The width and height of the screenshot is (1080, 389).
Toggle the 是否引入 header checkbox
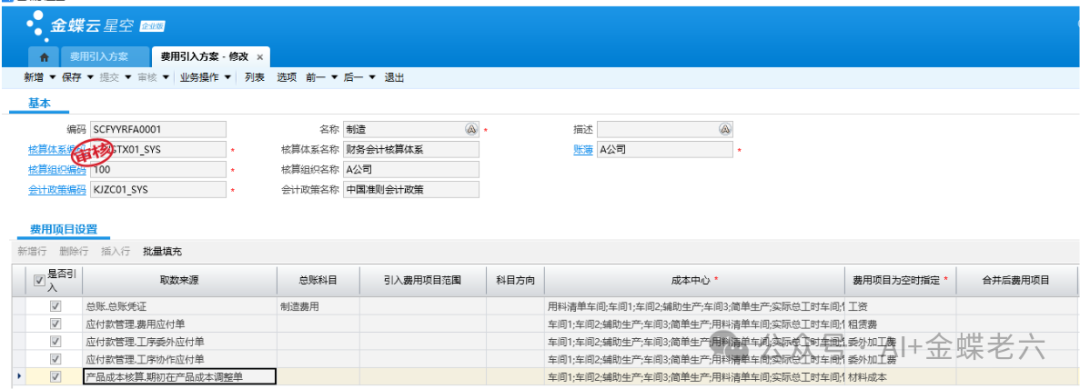point(39,281)
